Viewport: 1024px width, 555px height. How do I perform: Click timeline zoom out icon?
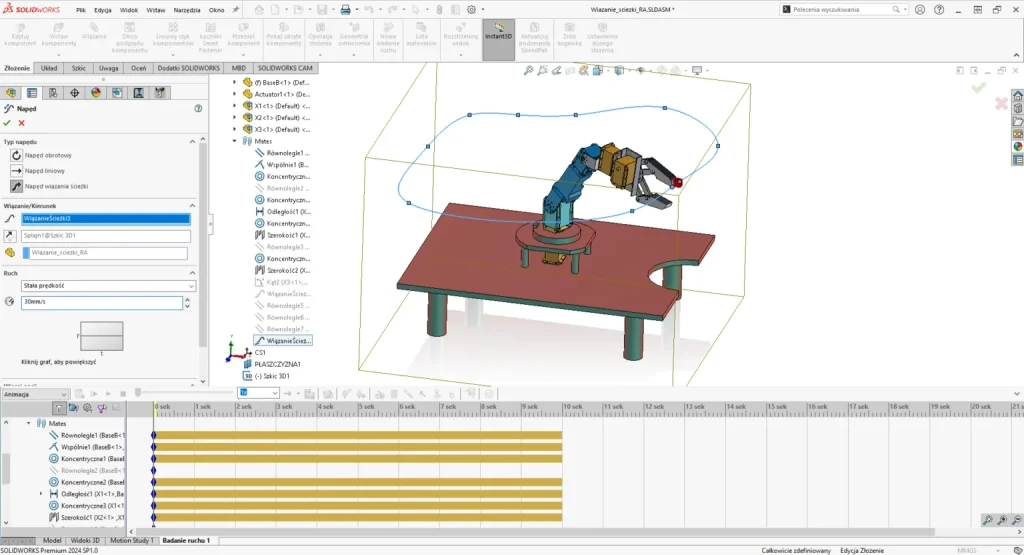coord(1016,520)
